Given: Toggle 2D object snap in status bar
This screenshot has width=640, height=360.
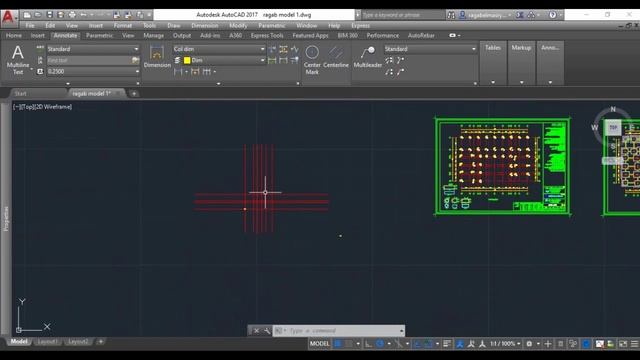Looking at the screenshot, I should (428, 344).
